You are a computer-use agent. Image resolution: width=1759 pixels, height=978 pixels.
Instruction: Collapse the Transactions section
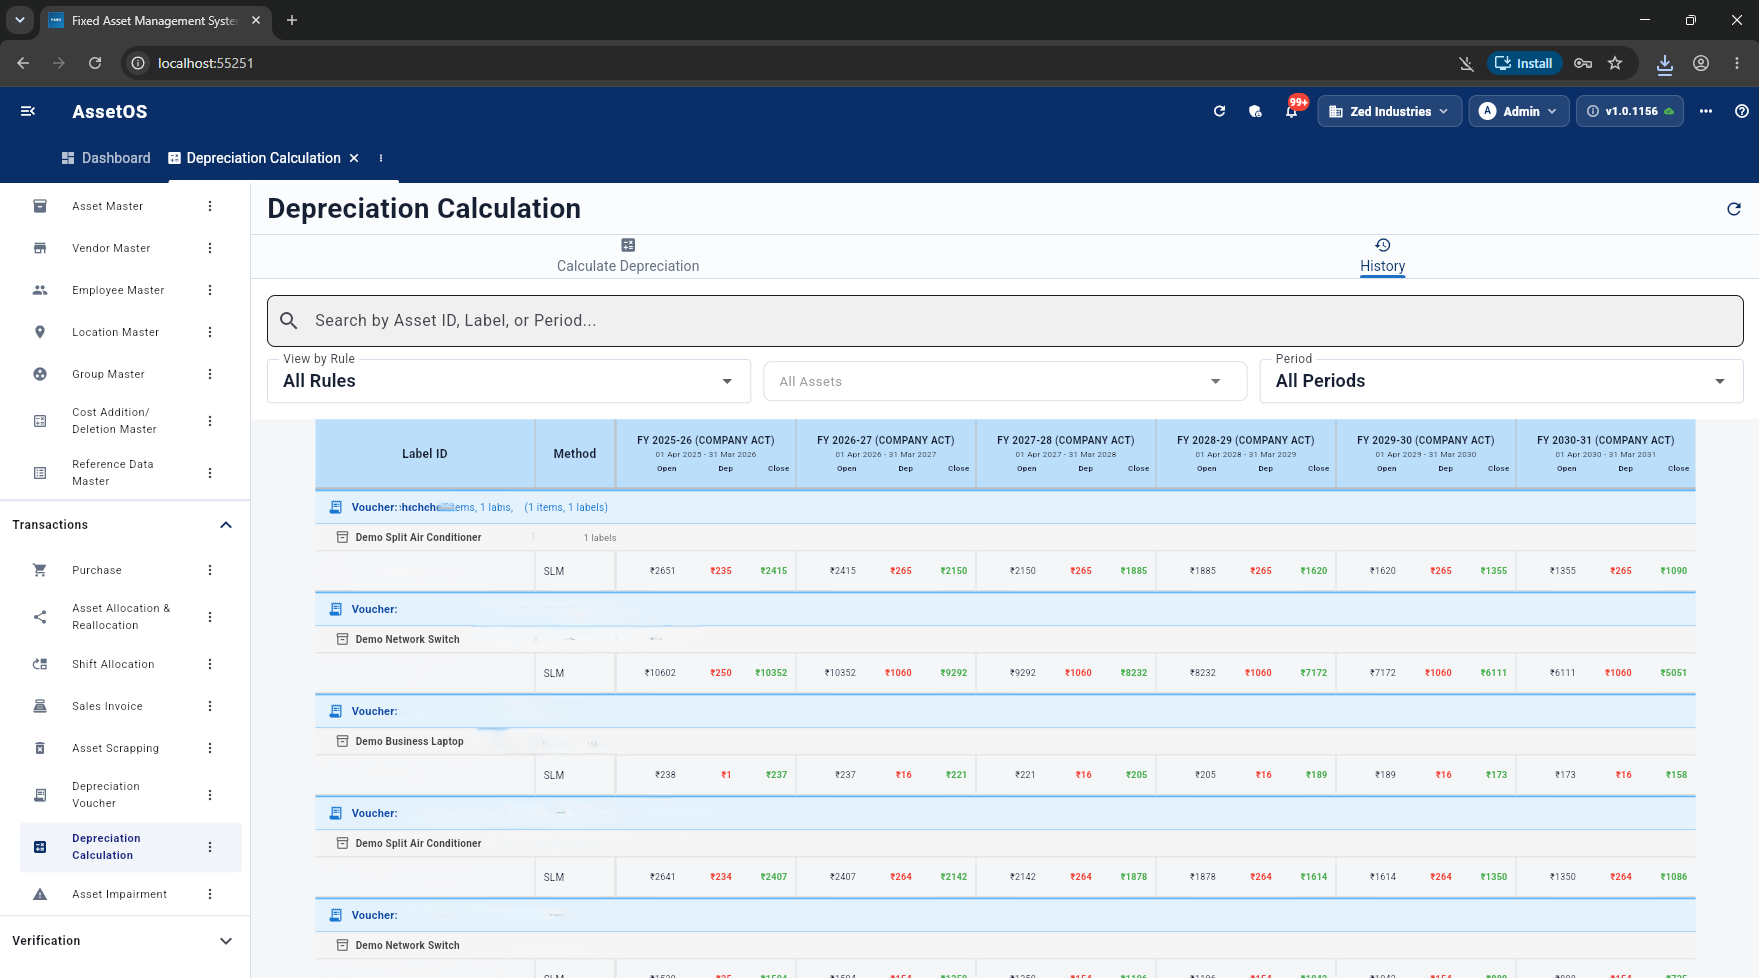tap(226, 525)
